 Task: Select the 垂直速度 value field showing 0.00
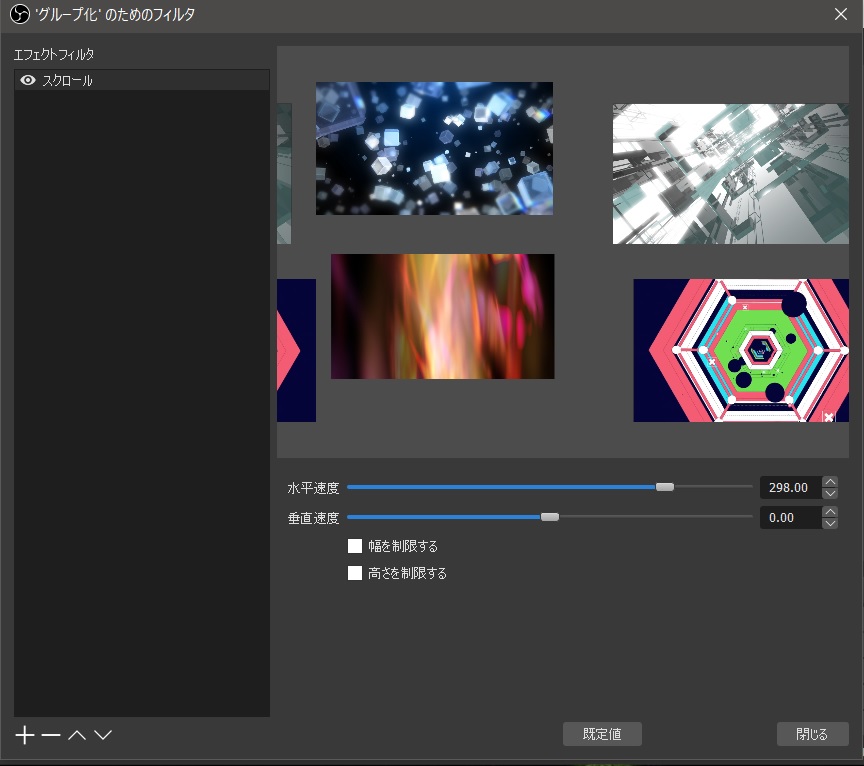pyautogui.click(x=791, y=517)
